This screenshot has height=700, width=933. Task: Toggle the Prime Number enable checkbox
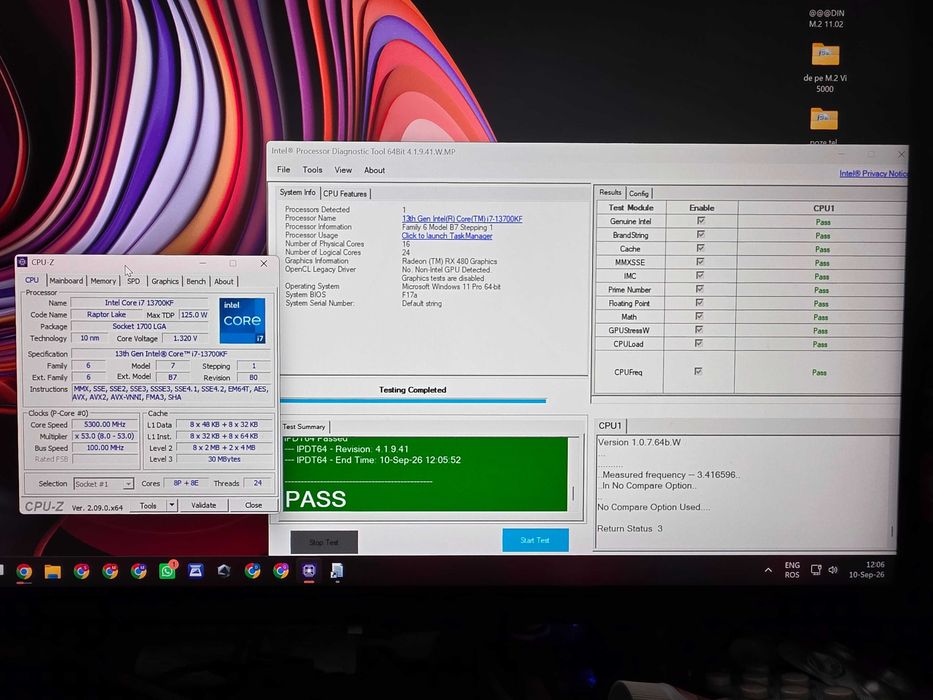(x=700, y=289)
